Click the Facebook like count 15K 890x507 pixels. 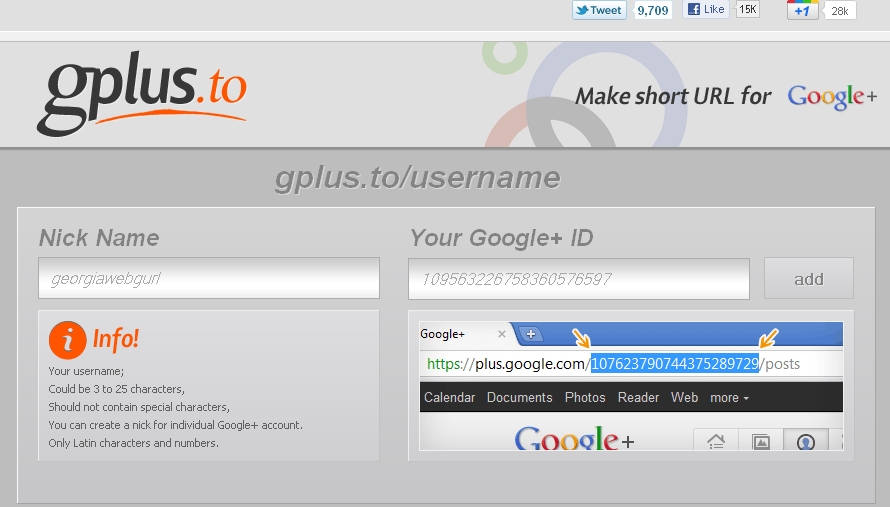pos(748,9)
